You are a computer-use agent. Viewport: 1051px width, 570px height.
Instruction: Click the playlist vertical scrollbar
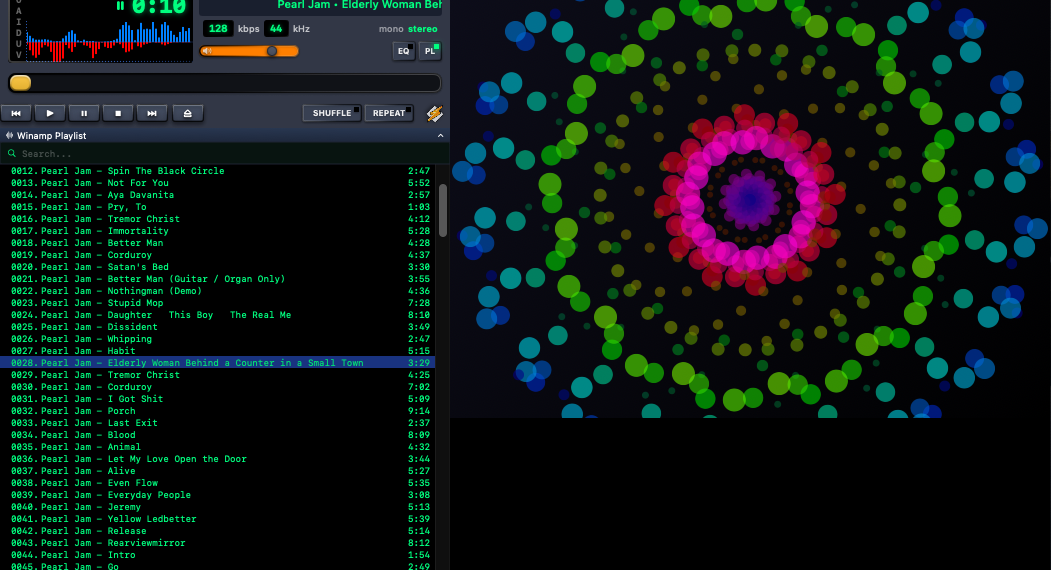click(x=443, y=210)
